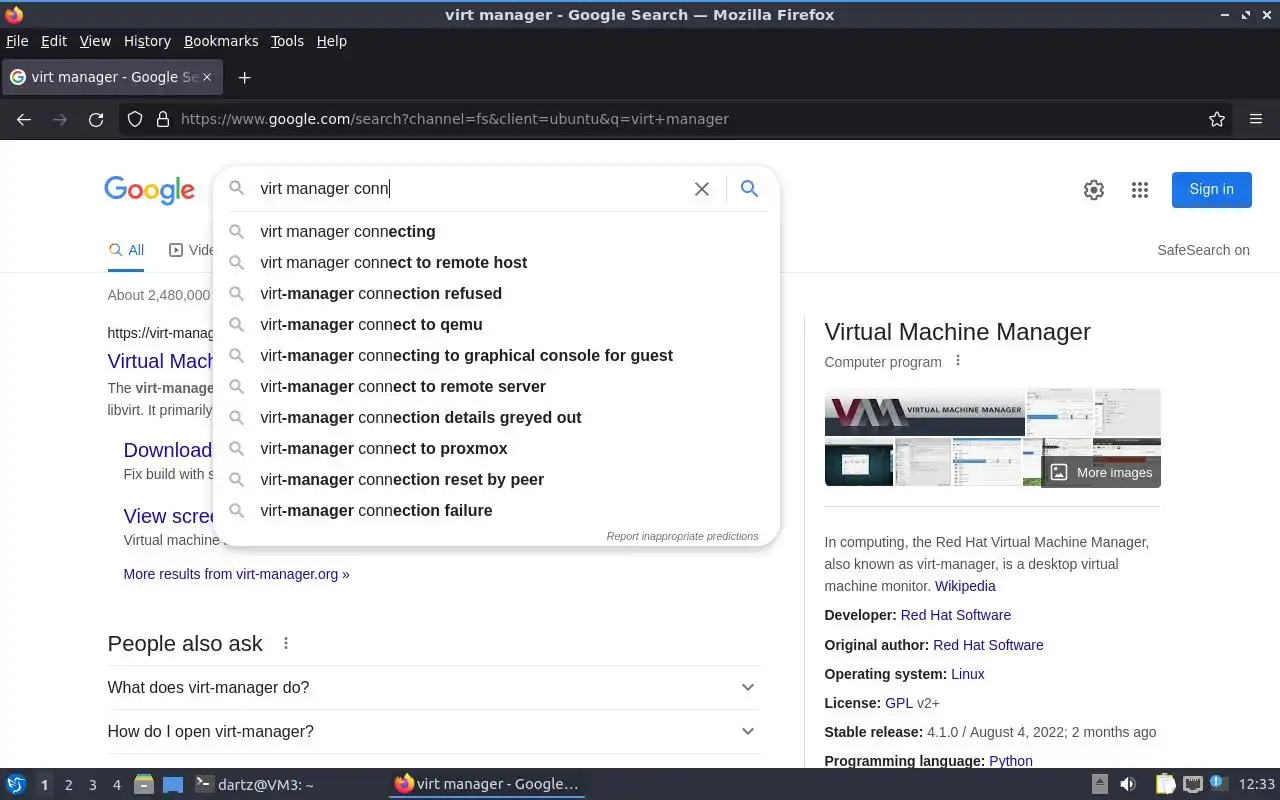
Task: Click the Firefox back arrow button
Action: coord(24,119)
